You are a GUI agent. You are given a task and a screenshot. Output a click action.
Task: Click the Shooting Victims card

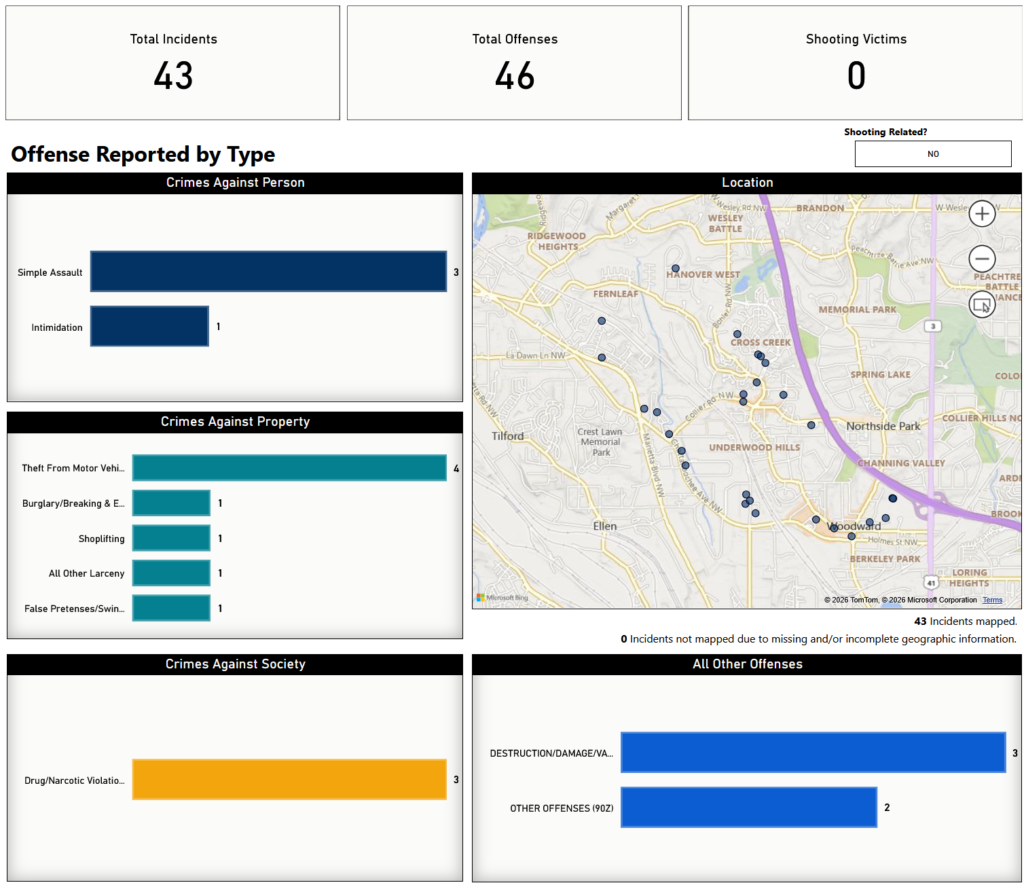[855, 63]
